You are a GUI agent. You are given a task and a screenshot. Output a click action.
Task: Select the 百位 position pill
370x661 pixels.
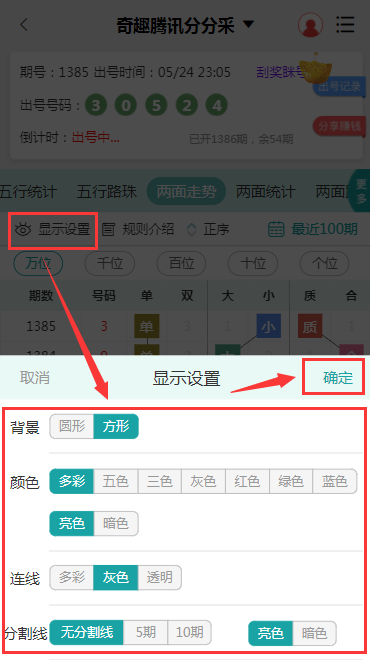181,263
